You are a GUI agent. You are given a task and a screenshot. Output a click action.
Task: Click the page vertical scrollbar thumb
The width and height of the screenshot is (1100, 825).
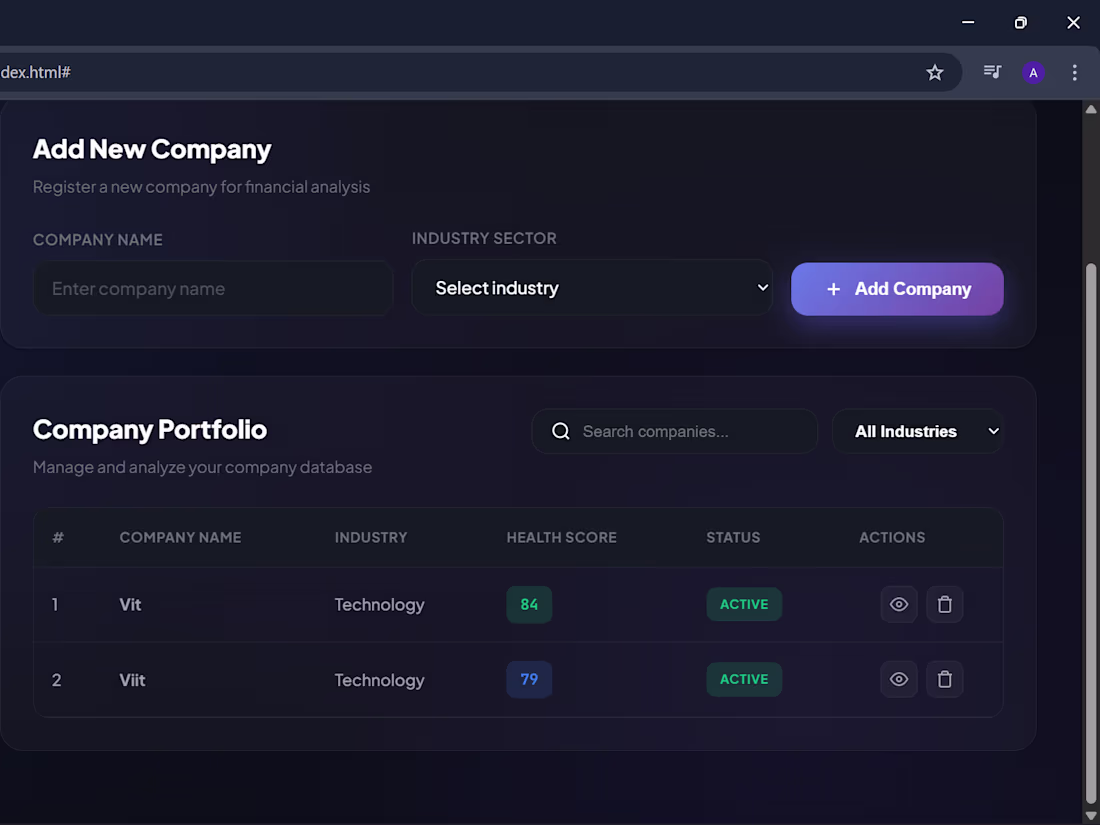[1090, 530]
